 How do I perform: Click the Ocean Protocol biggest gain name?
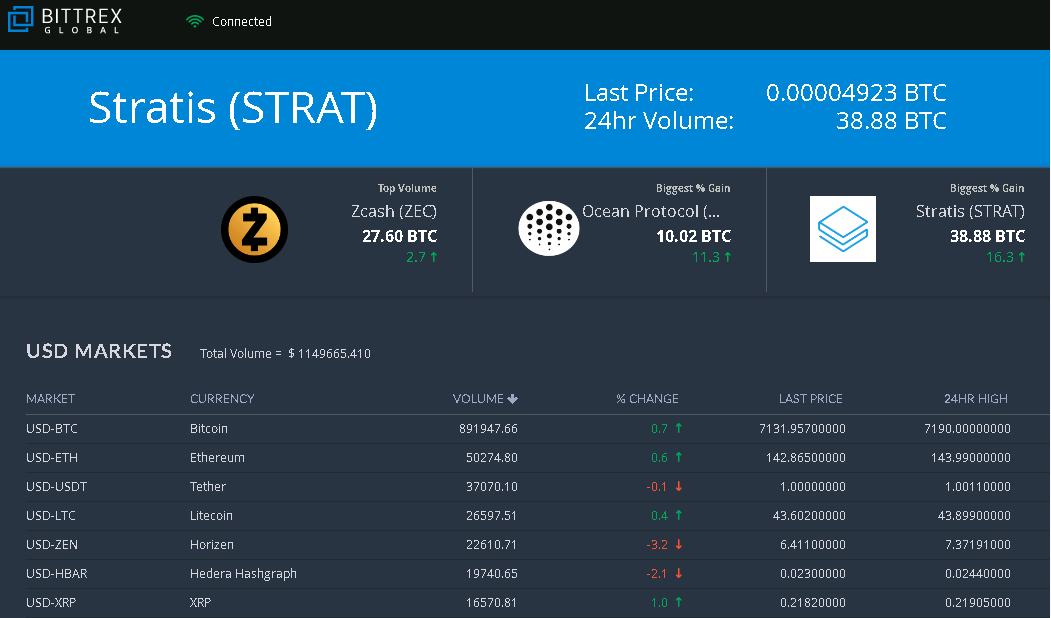tap(651, 212)
